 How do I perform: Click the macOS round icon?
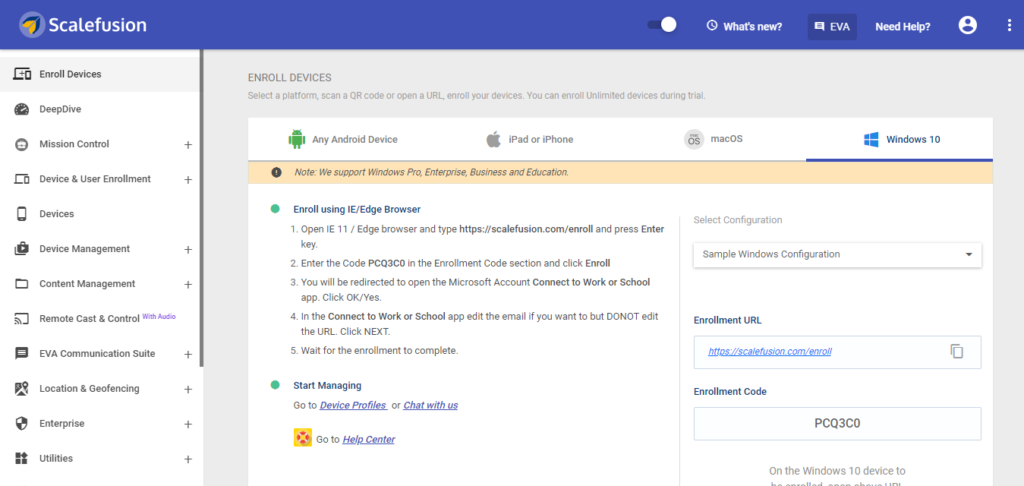coord(694,139)
